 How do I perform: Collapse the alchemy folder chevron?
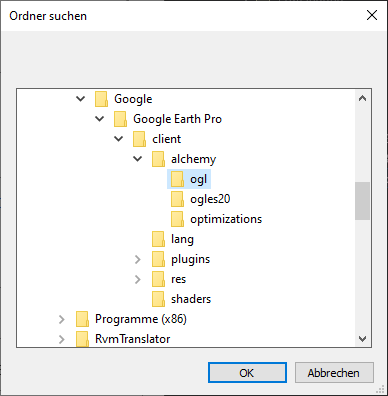coord(137,159)
